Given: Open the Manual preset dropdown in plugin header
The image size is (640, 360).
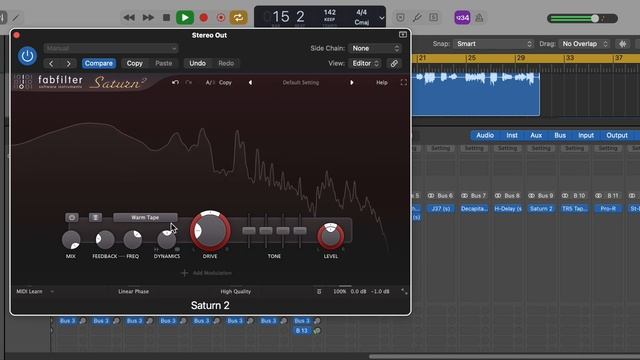Looking at the screenshot, I should pyautogui.click(x=111, y=48).
